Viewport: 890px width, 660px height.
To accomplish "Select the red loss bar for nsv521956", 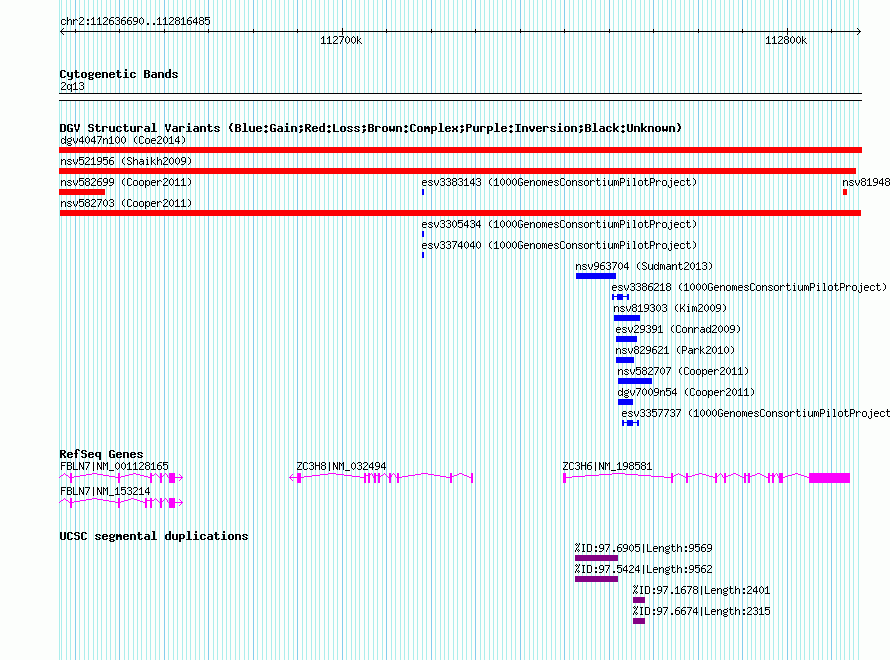I will pos(457,171).
